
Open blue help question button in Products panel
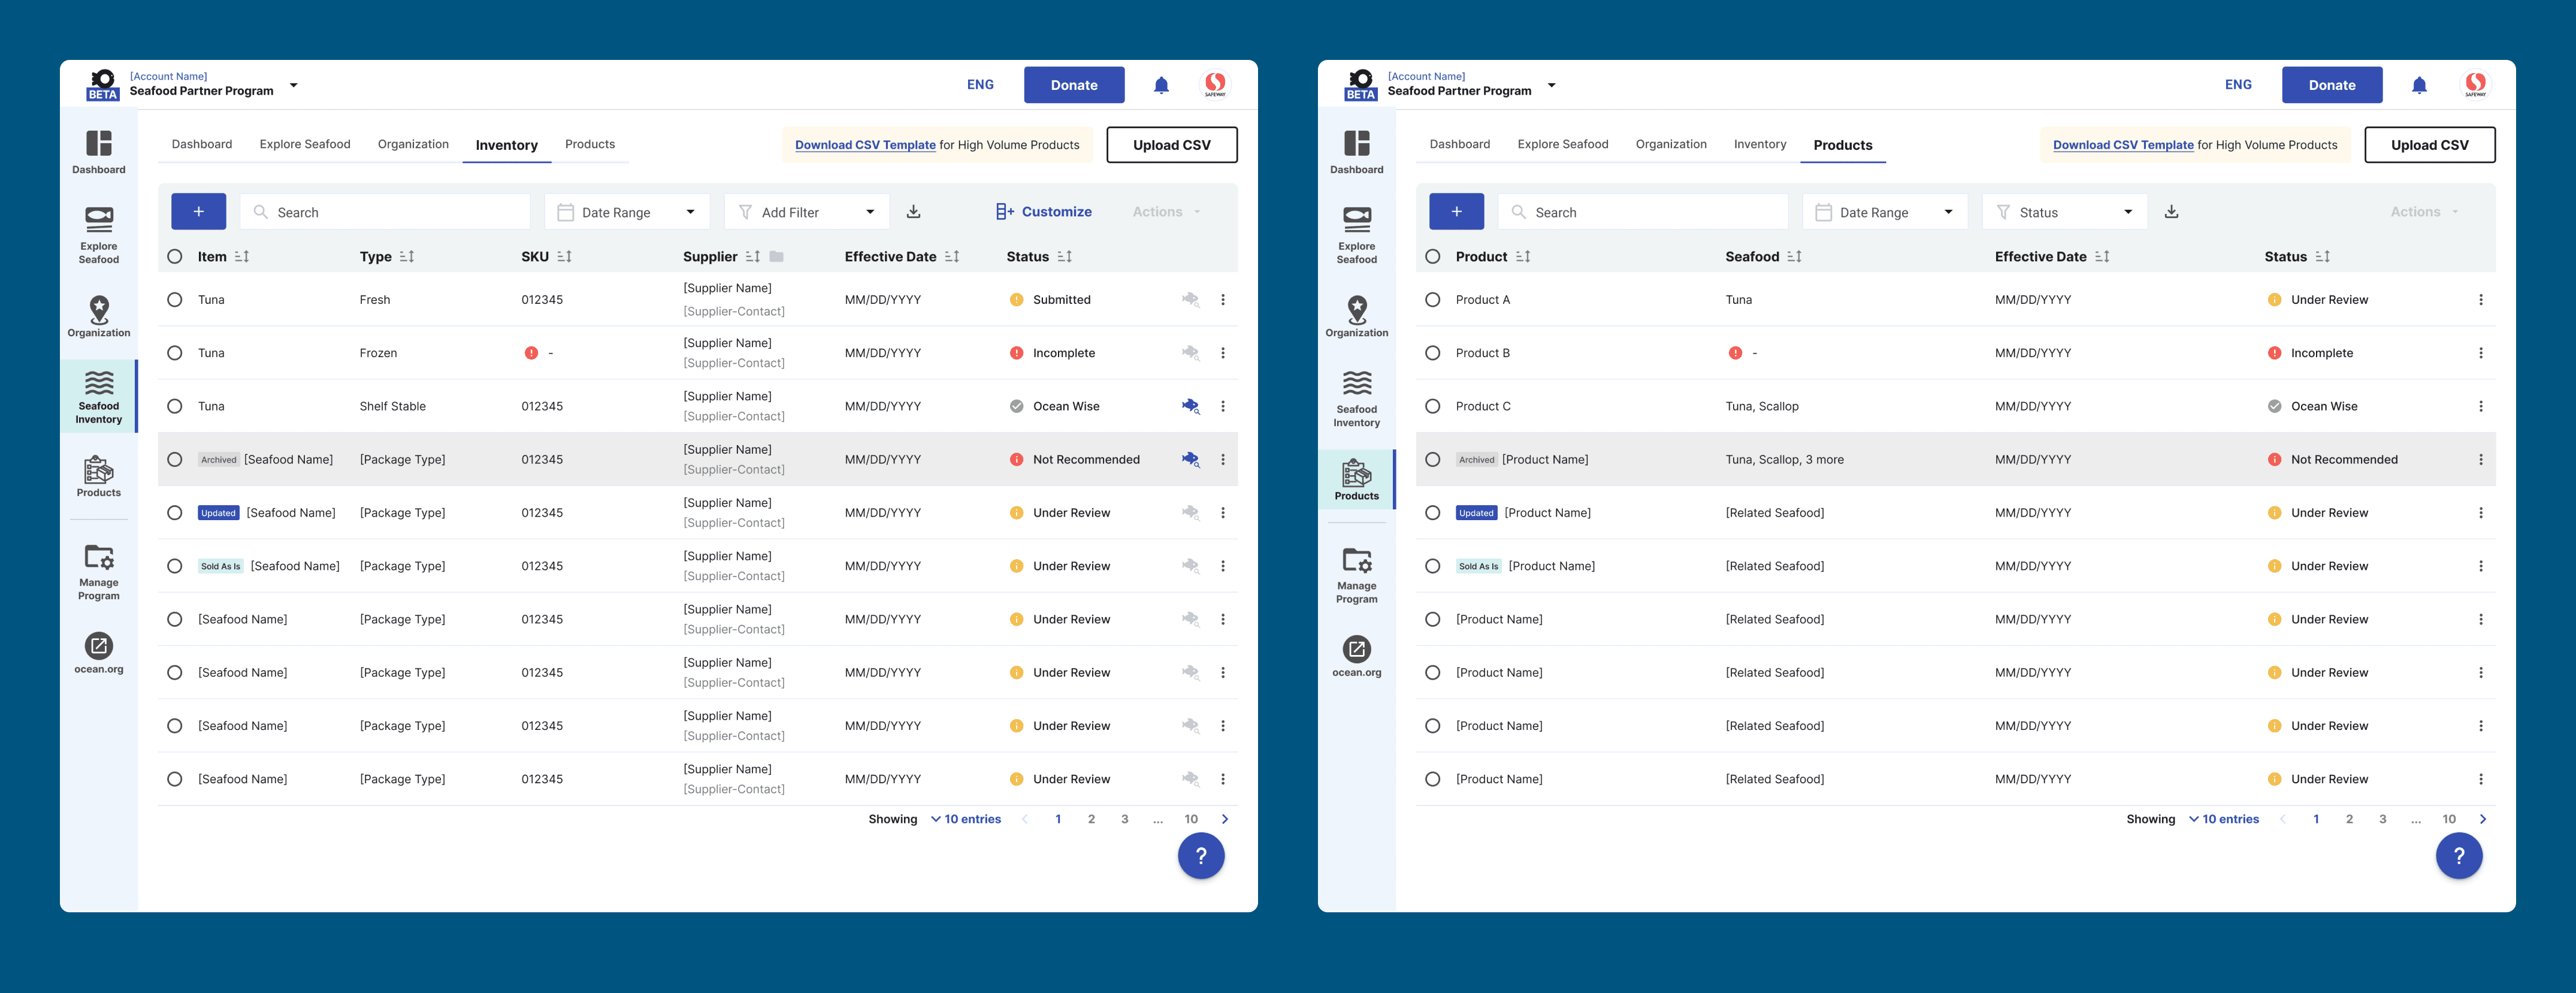point(2458,856)
